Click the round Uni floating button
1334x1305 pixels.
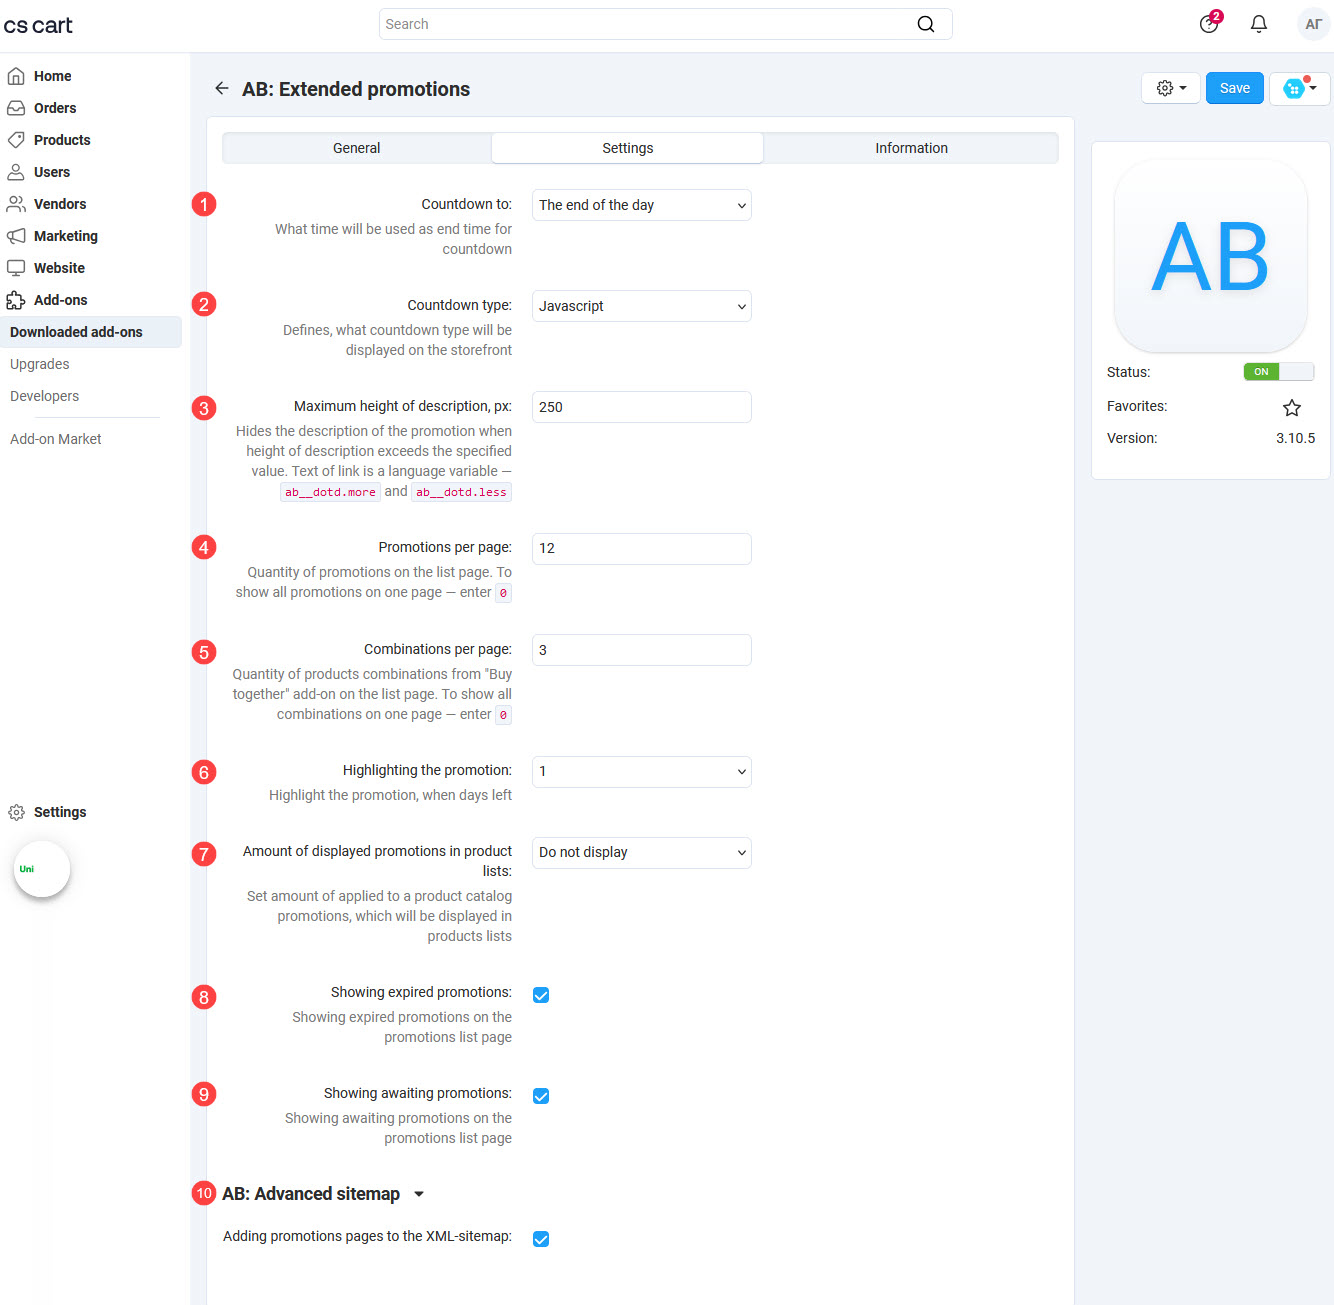[42, 869]
